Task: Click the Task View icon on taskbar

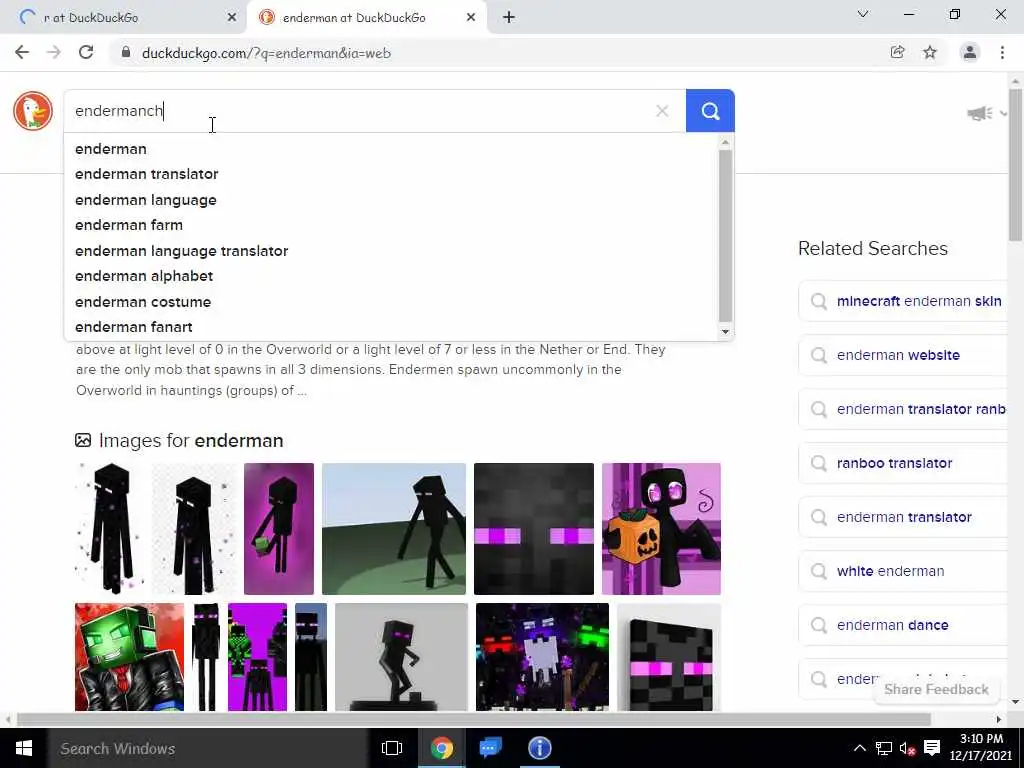Action: click(x=392, y=748)
